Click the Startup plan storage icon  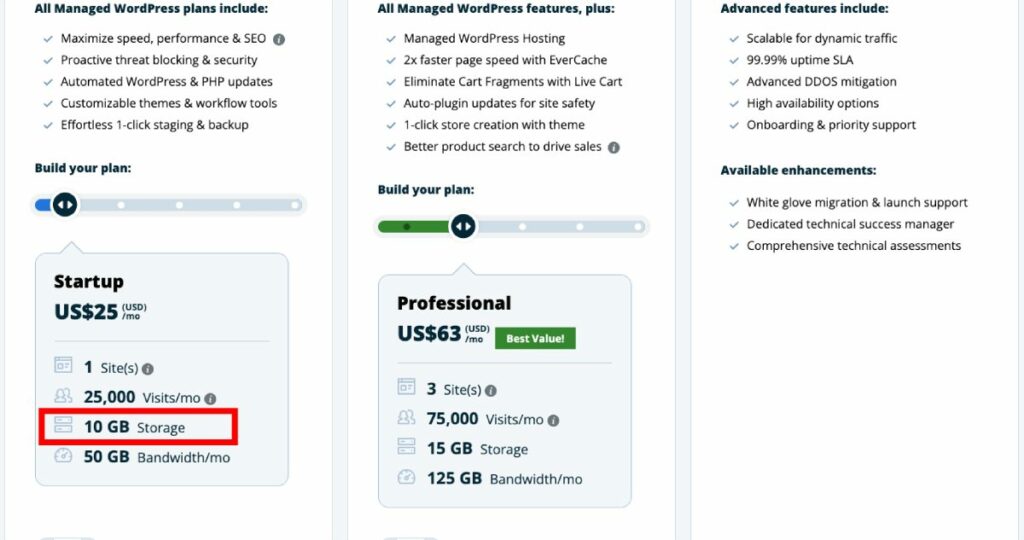click(64, 427)
